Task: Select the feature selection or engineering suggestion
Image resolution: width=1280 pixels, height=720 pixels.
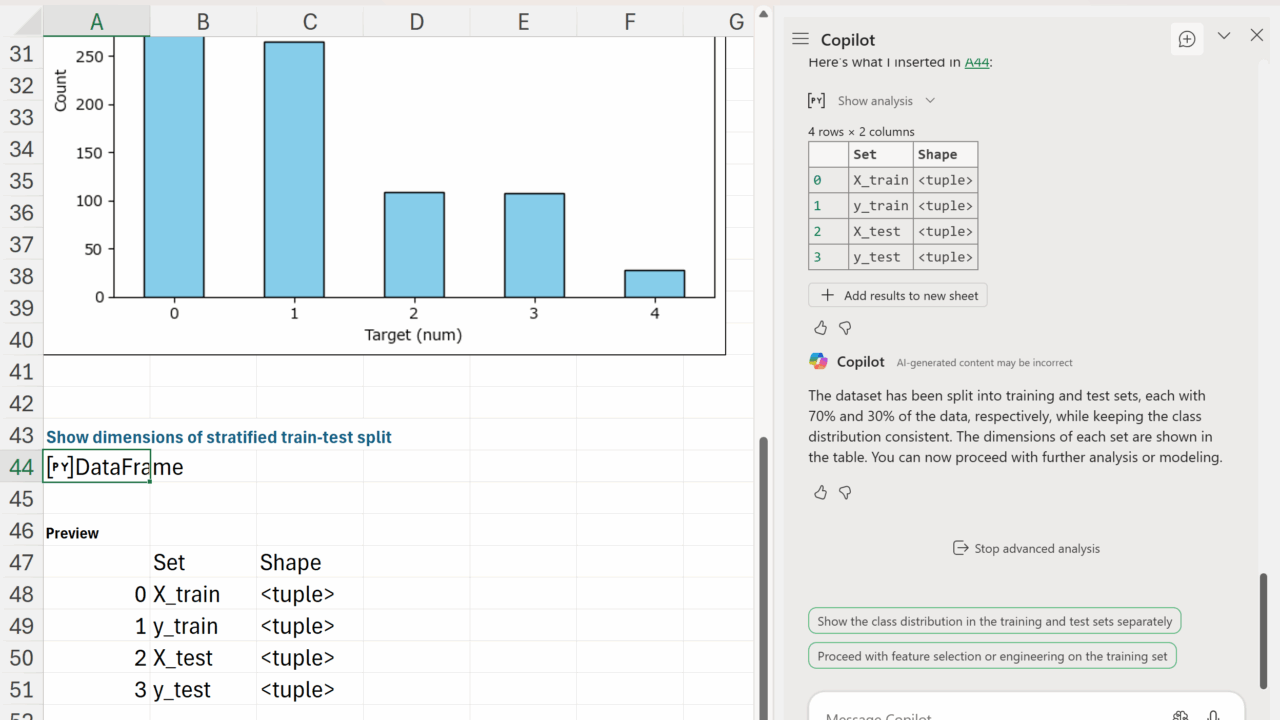Action: (992, 656)
